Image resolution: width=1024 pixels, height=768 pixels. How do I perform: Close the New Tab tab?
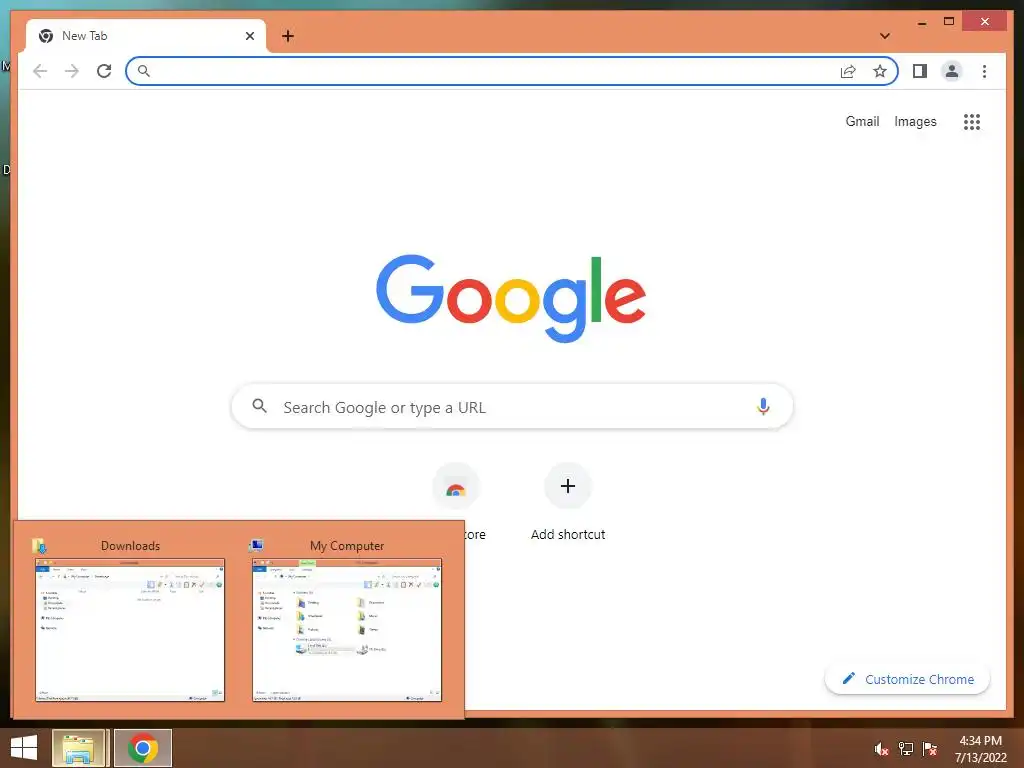tap(249, 36)
